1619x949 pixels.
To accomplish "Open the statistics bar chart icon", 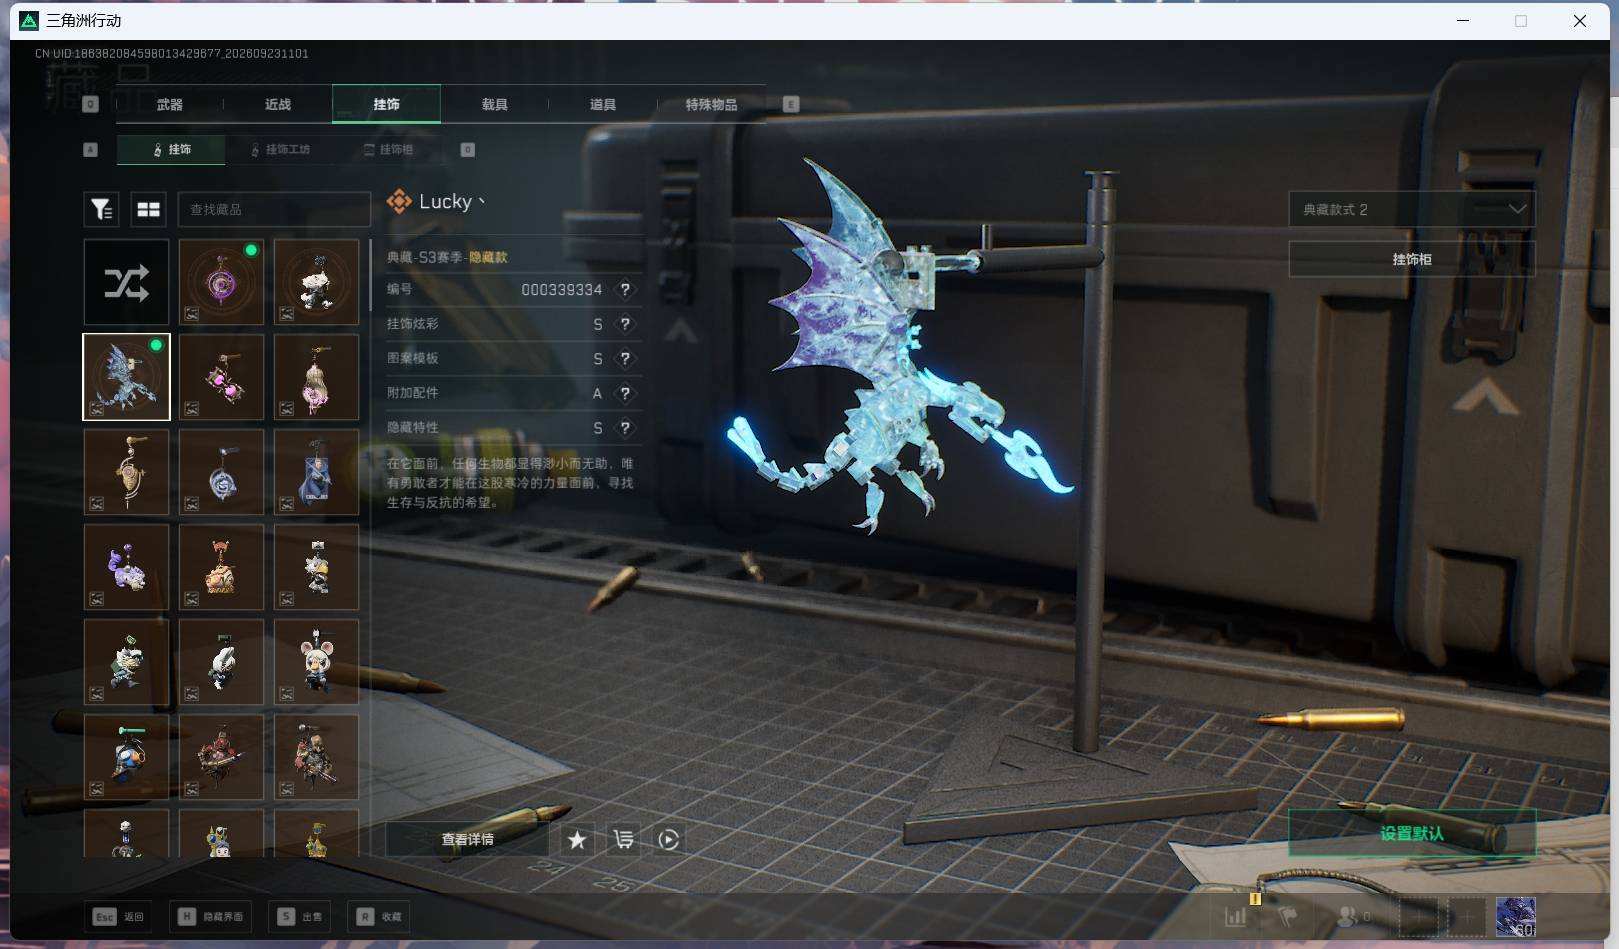I will point(1236,916).
